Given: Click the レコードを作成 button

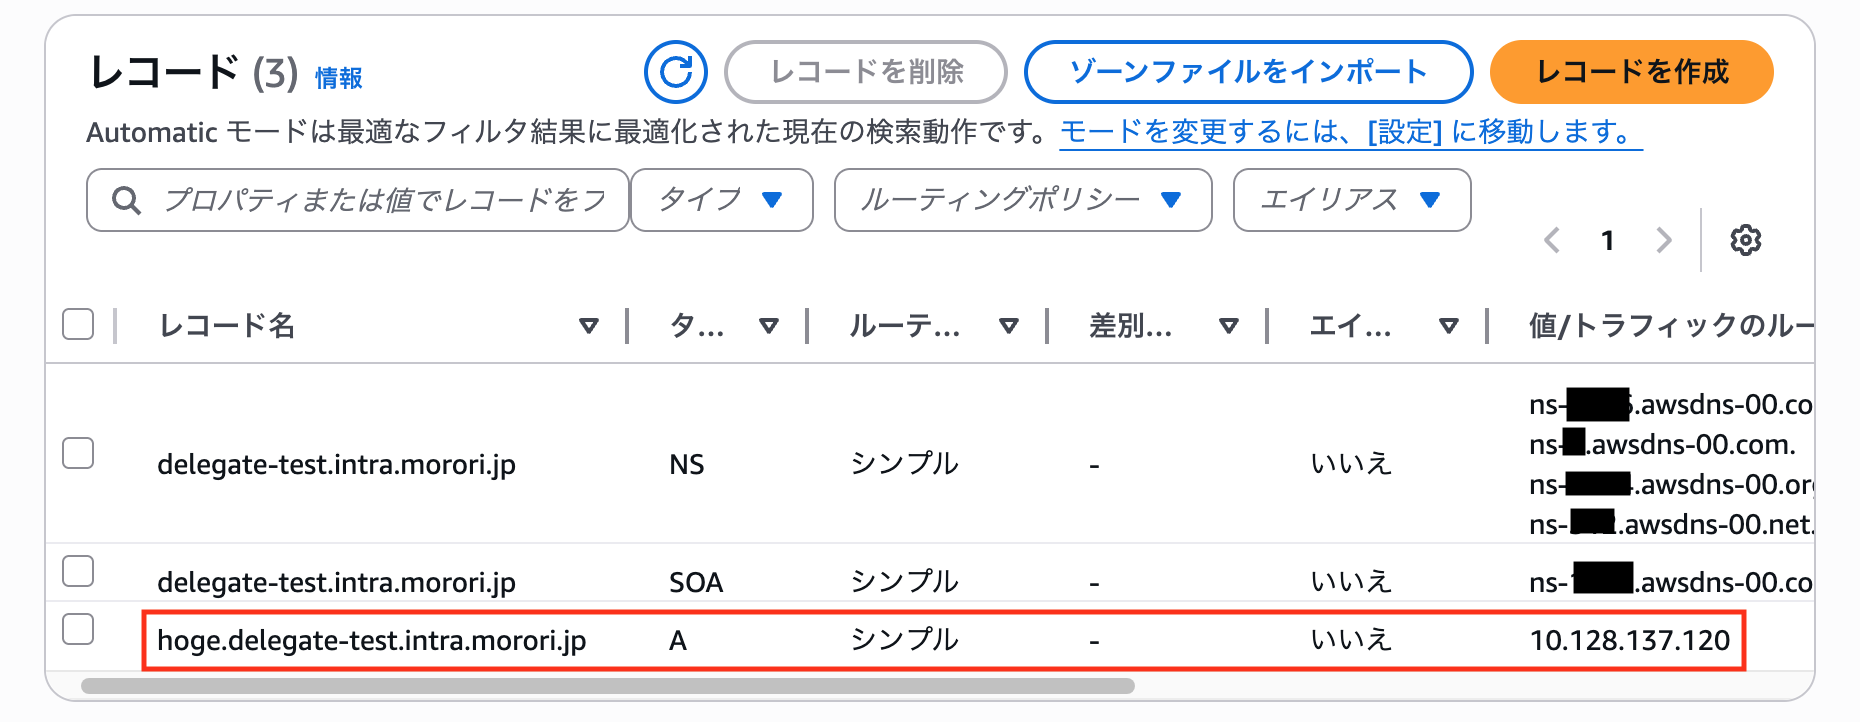Looking at the screenshot, I should 1630,71.
